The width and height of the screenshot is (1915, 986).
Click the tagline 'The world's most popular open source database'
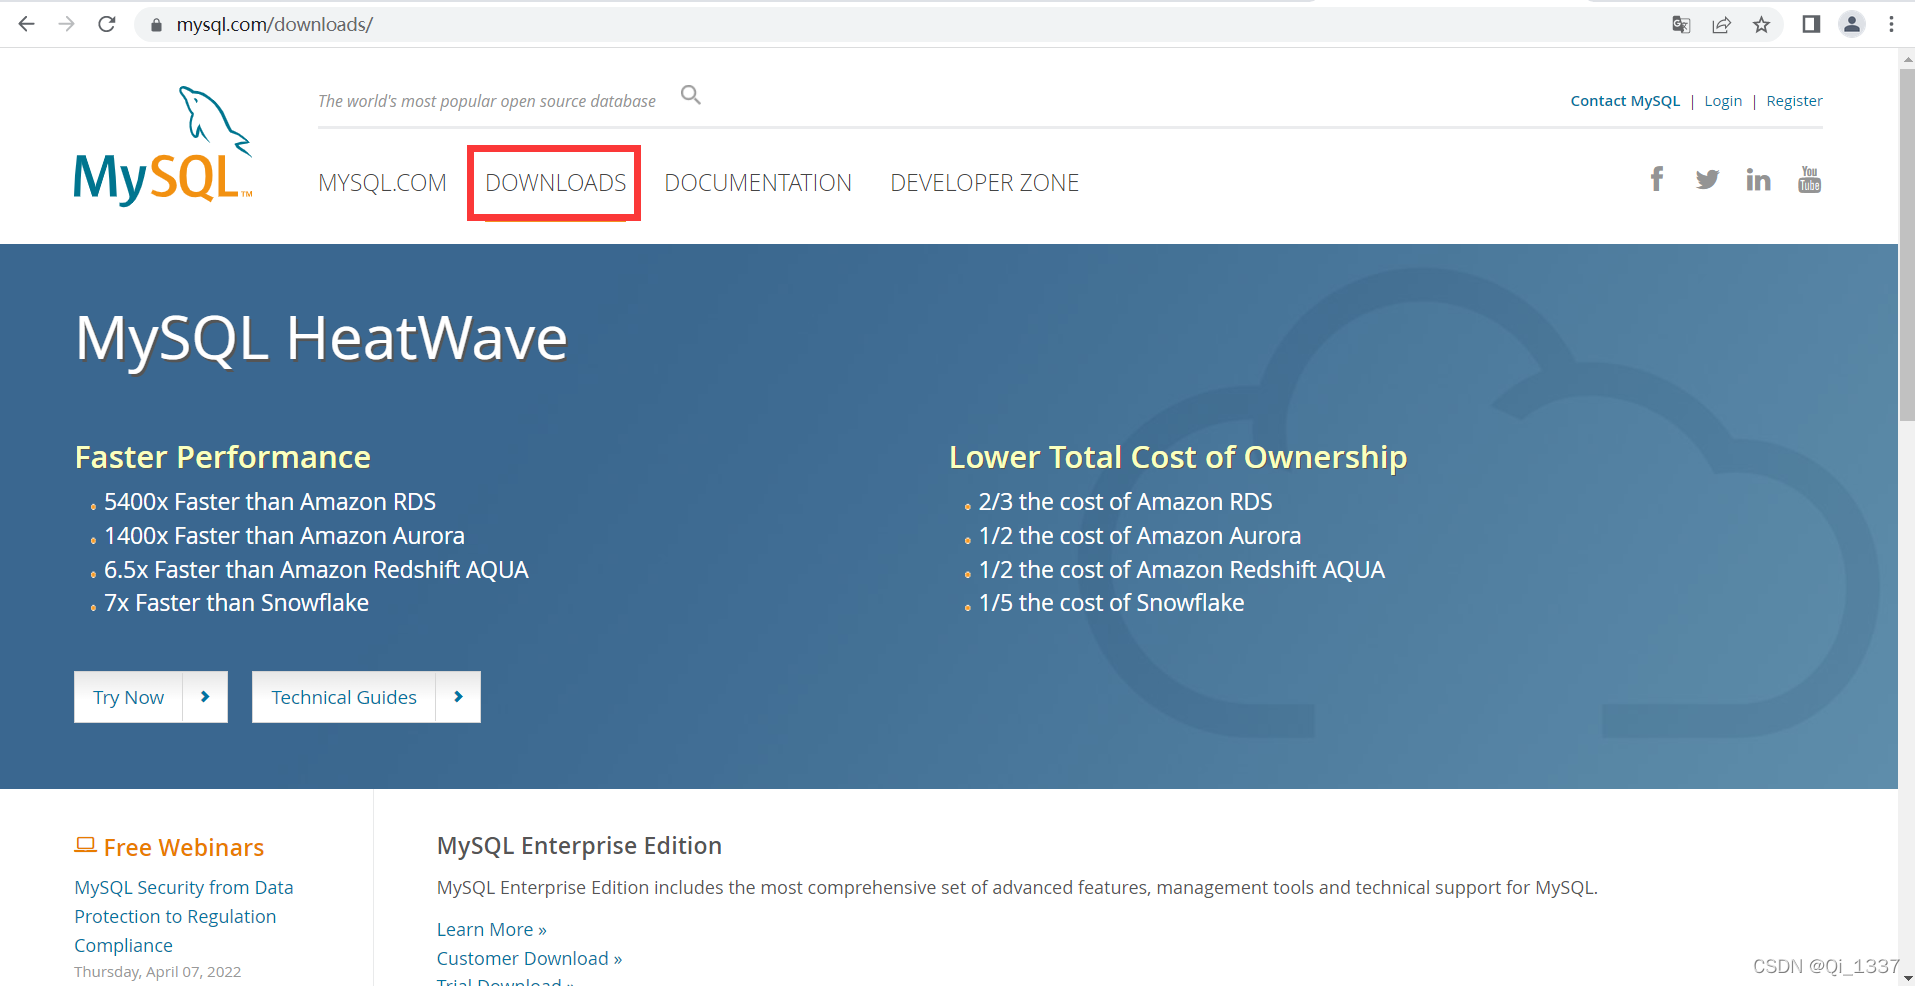487,101
